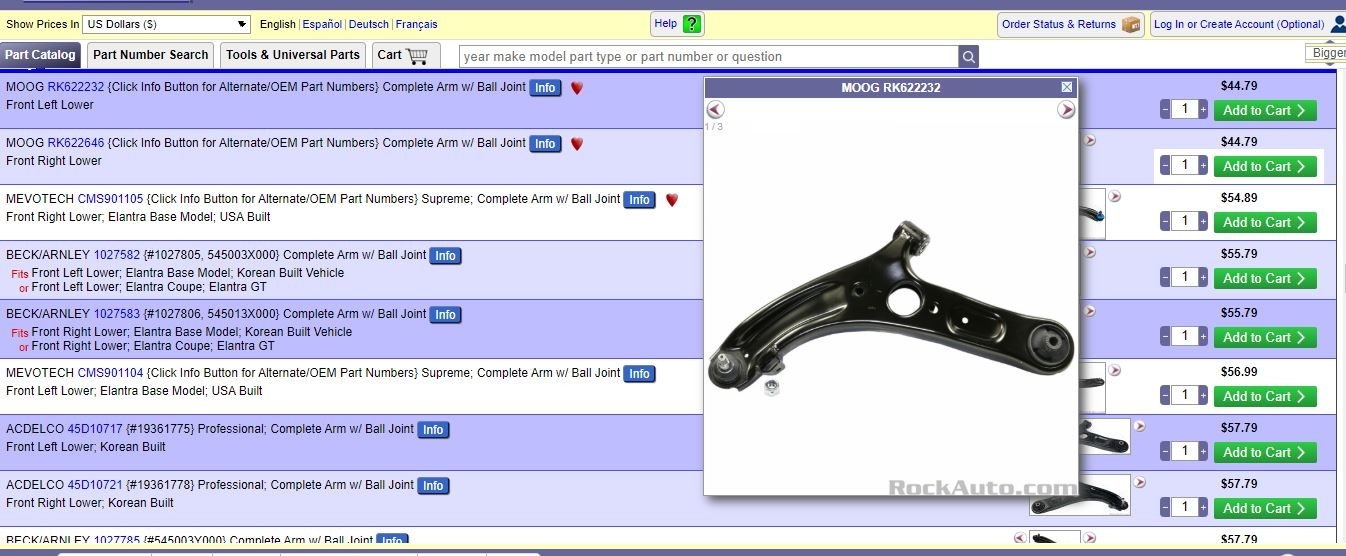Close the MOOG RK622232 image popup
The image size is (1346, 556).
pos(1067,88)
